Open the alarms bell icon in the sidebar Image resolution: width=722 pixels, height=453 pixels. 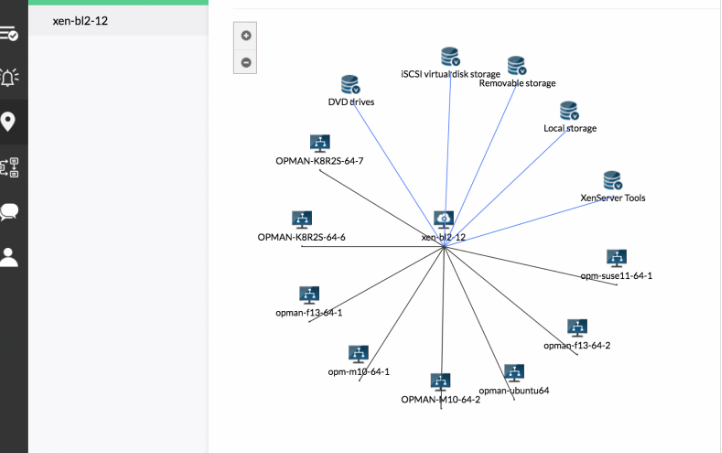coord(9,77)
